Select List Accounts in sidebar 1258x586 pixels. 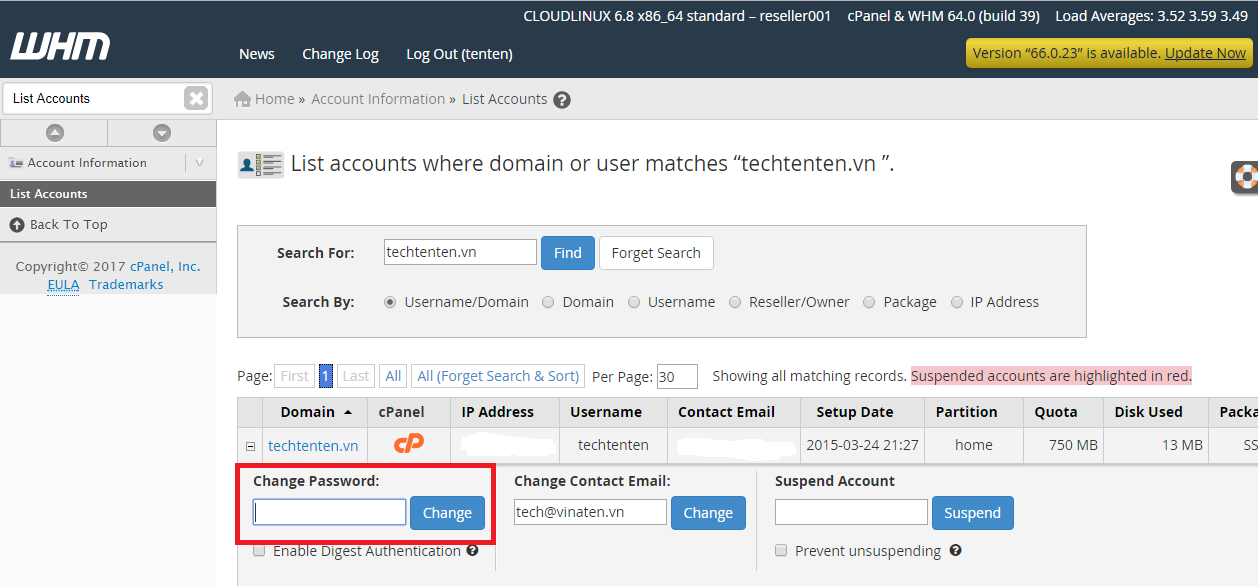108,194
